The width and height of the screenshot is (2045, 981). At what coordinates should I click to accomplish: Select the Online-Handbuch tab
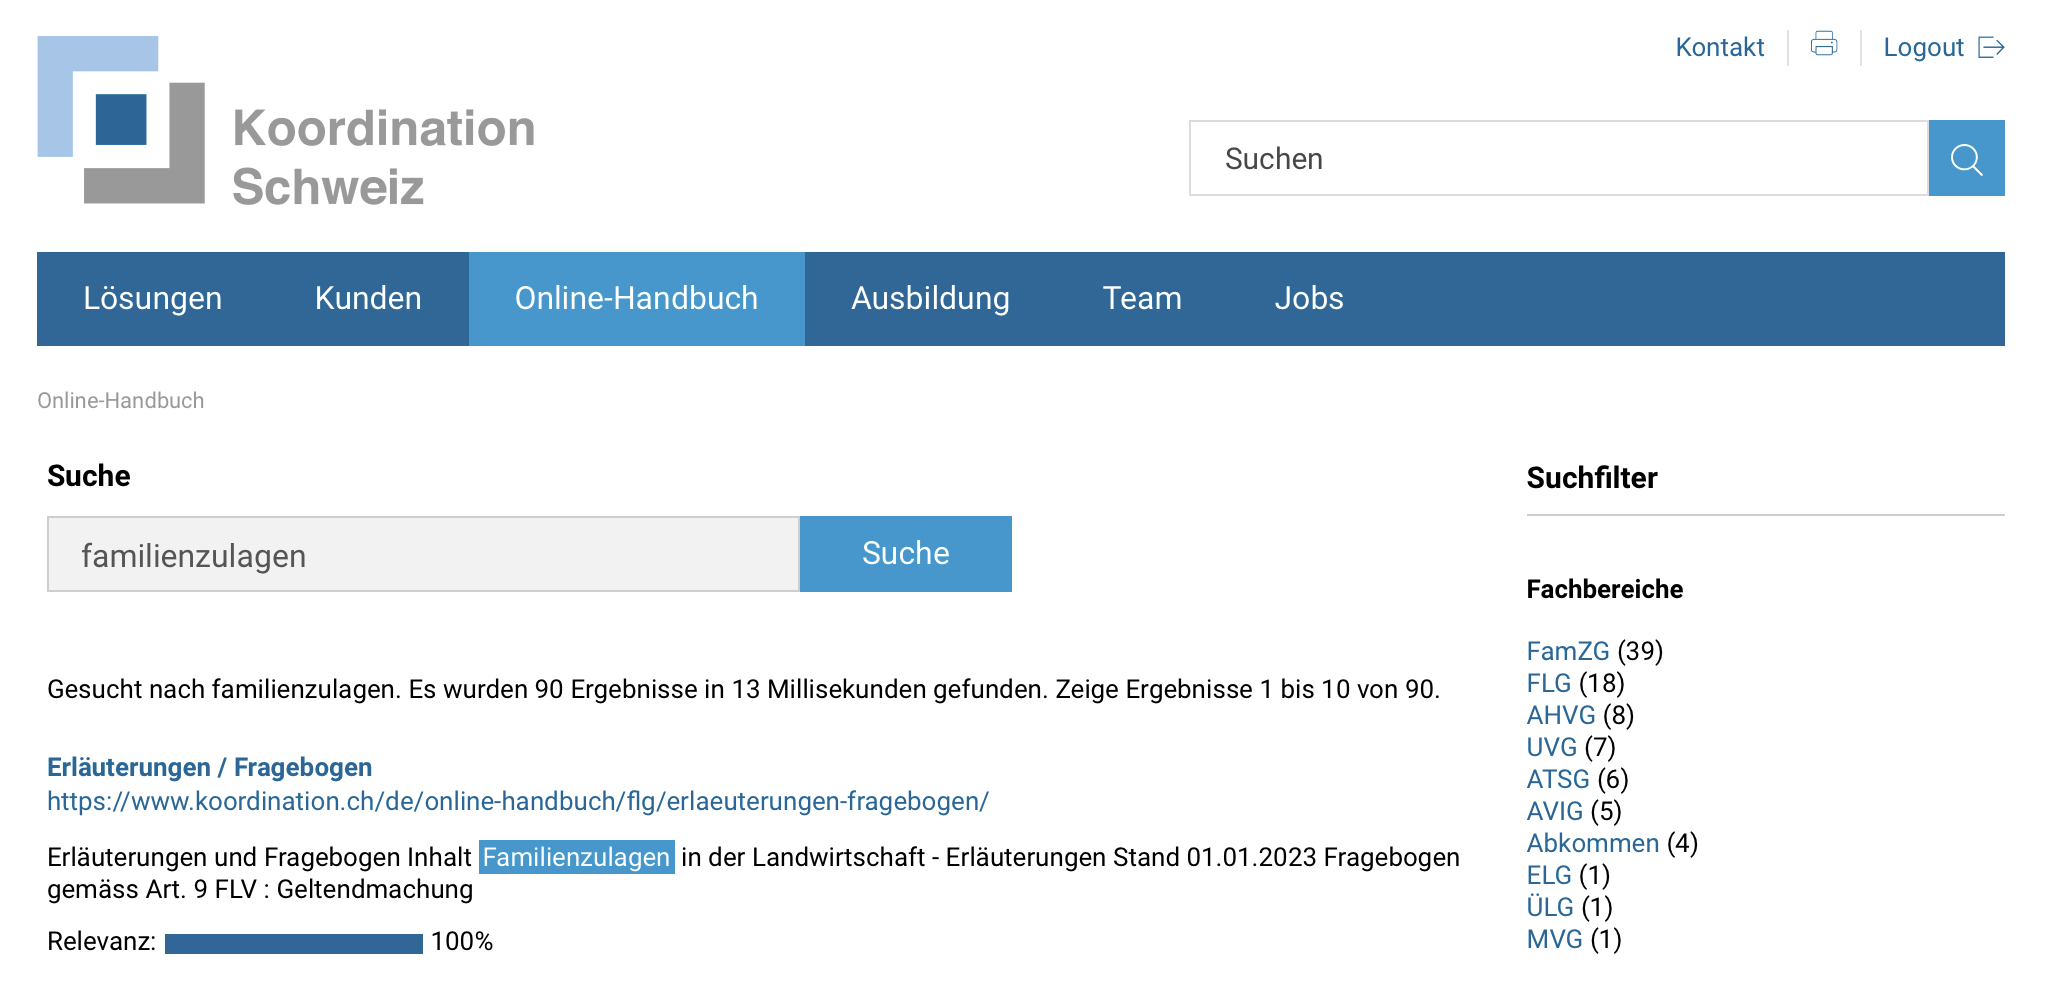coord(636,298)
